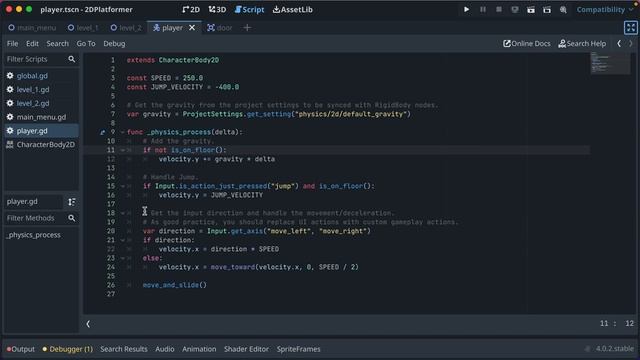Screen dimensions: 640x360
Task: Fold the else block on line 23
Action: pyautogui.click(x=122, y=258)
